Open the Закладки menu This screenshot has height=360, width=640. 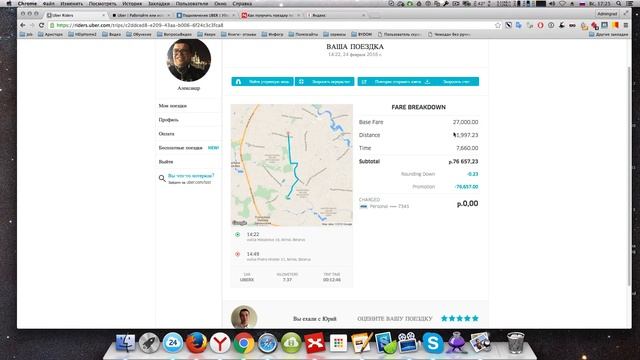pos(159,3)
